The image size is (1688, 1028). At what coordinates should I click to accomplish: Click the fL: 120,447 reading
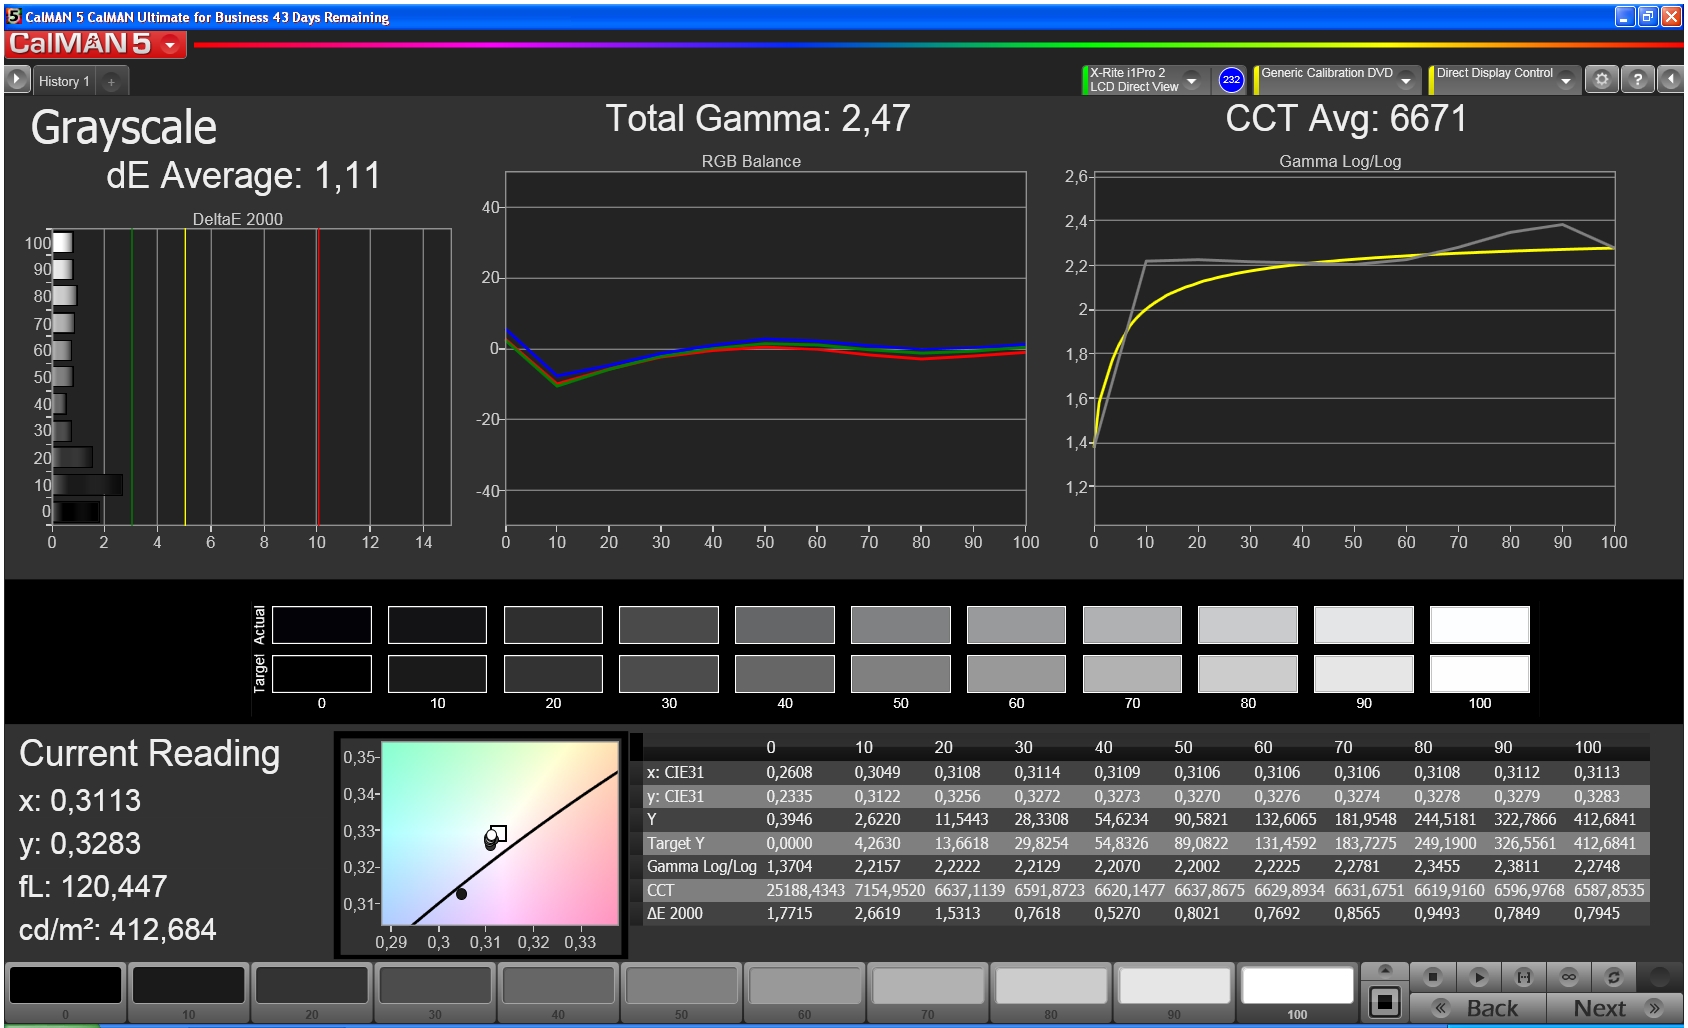tap(93, 886)
